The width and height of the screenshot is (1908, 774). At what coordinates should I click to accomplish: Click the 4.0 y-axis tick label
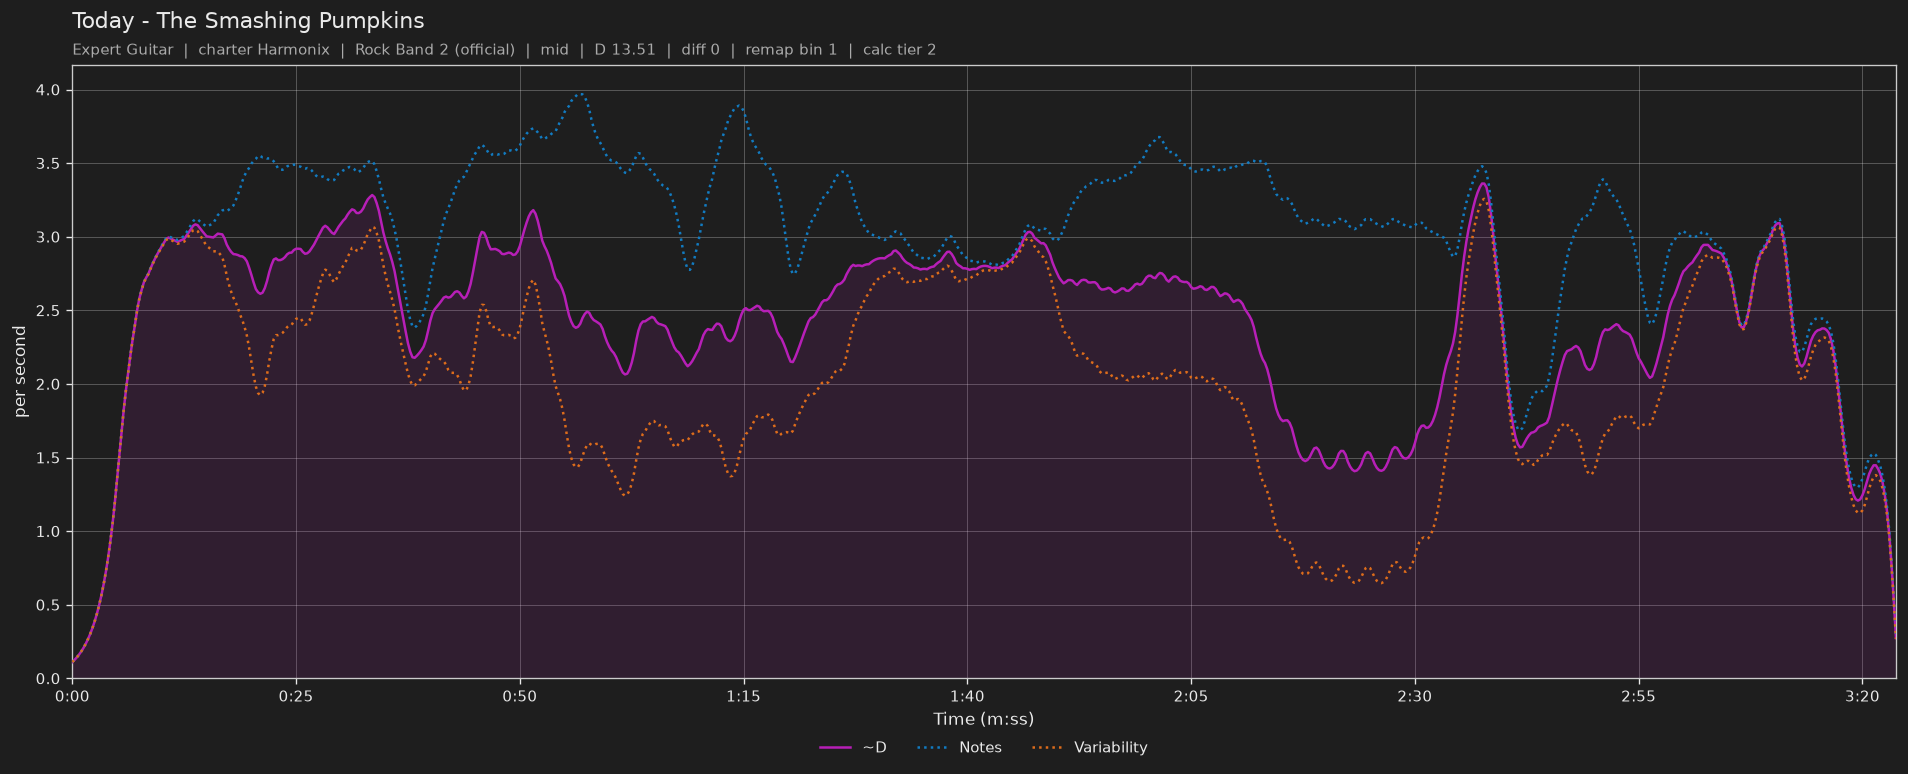coord(49,90)
